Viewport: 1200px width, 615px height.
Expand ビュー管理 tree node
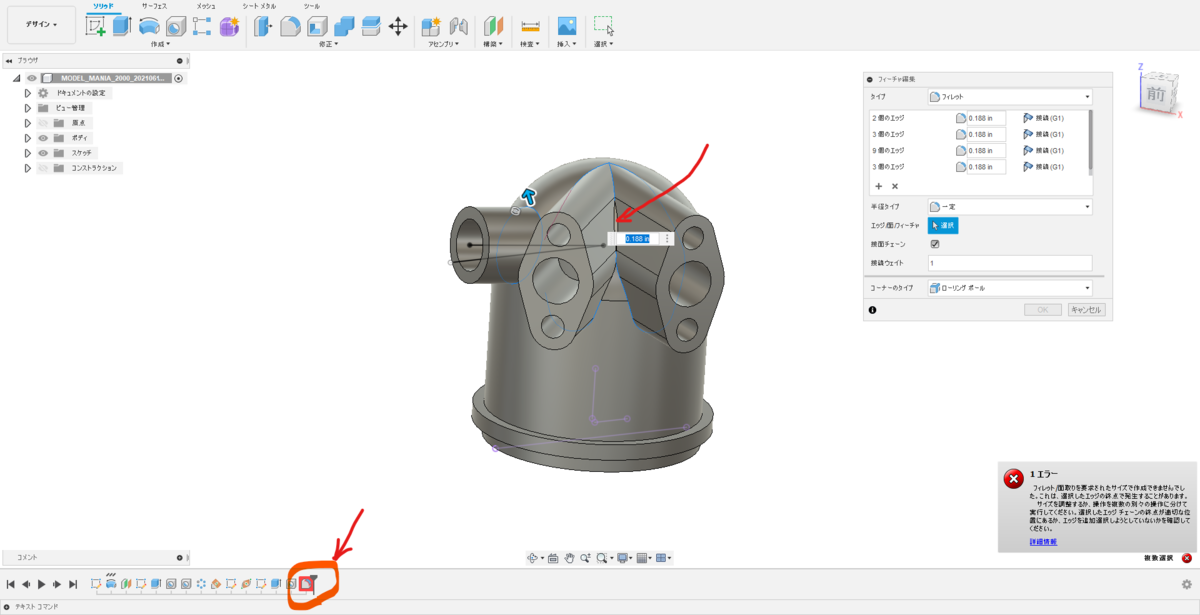point(28,108)
